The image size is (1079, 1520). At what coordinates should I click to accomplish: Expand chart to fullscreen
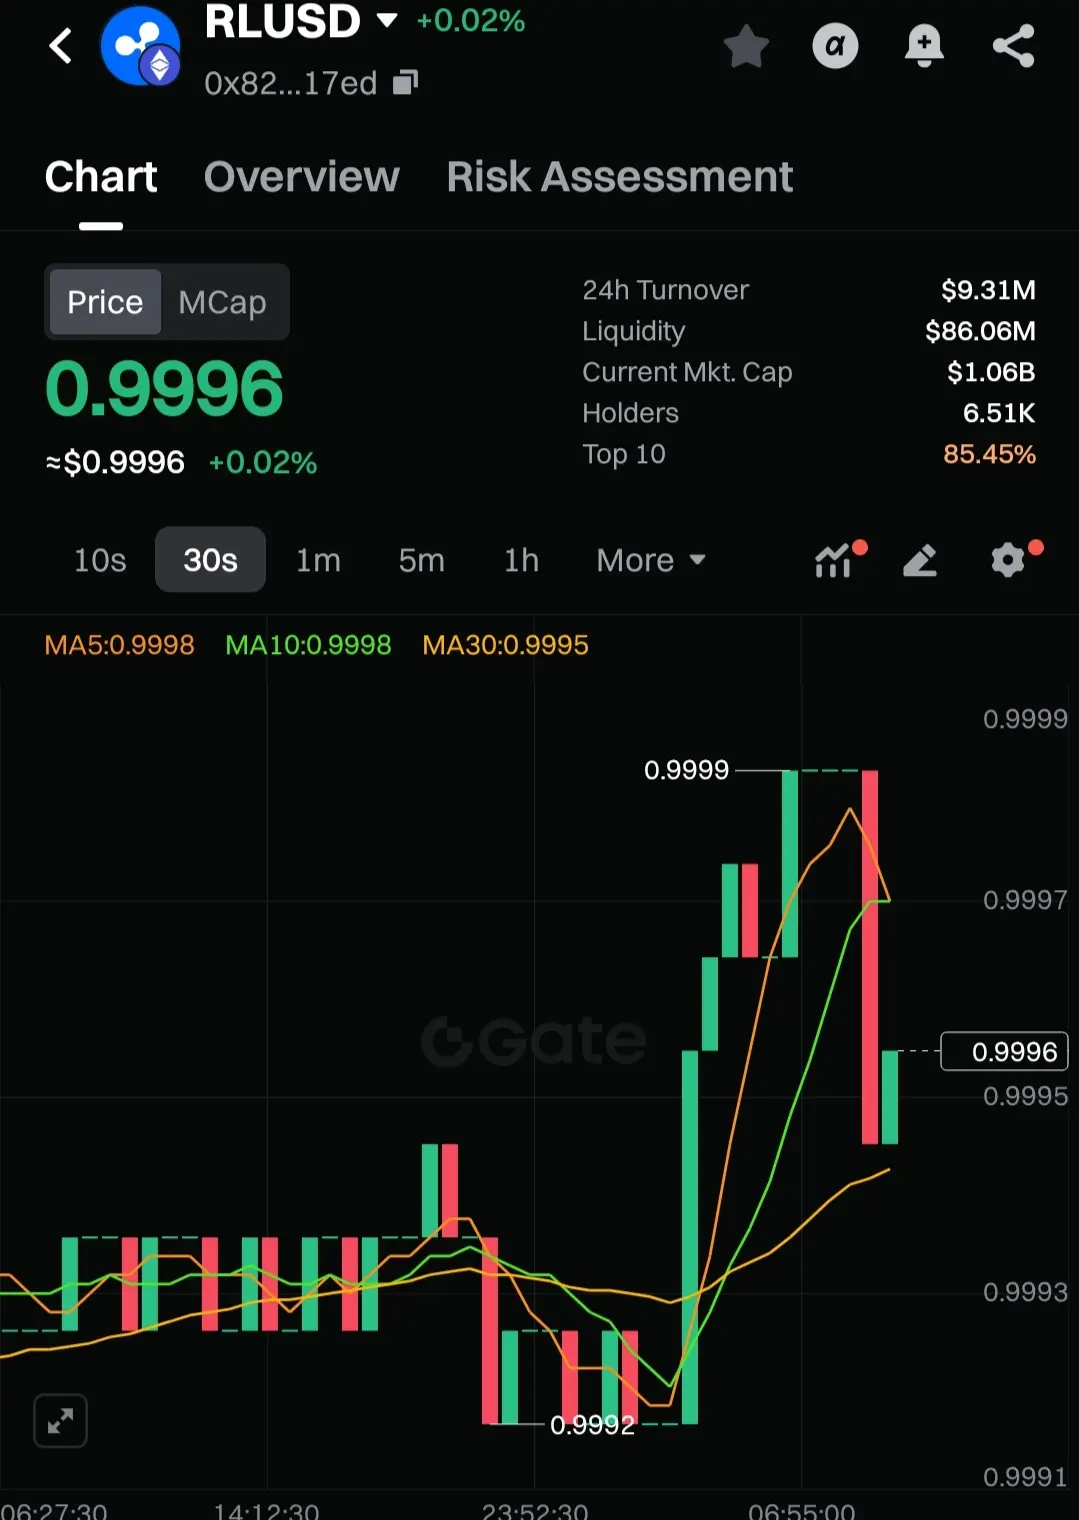60,1420
